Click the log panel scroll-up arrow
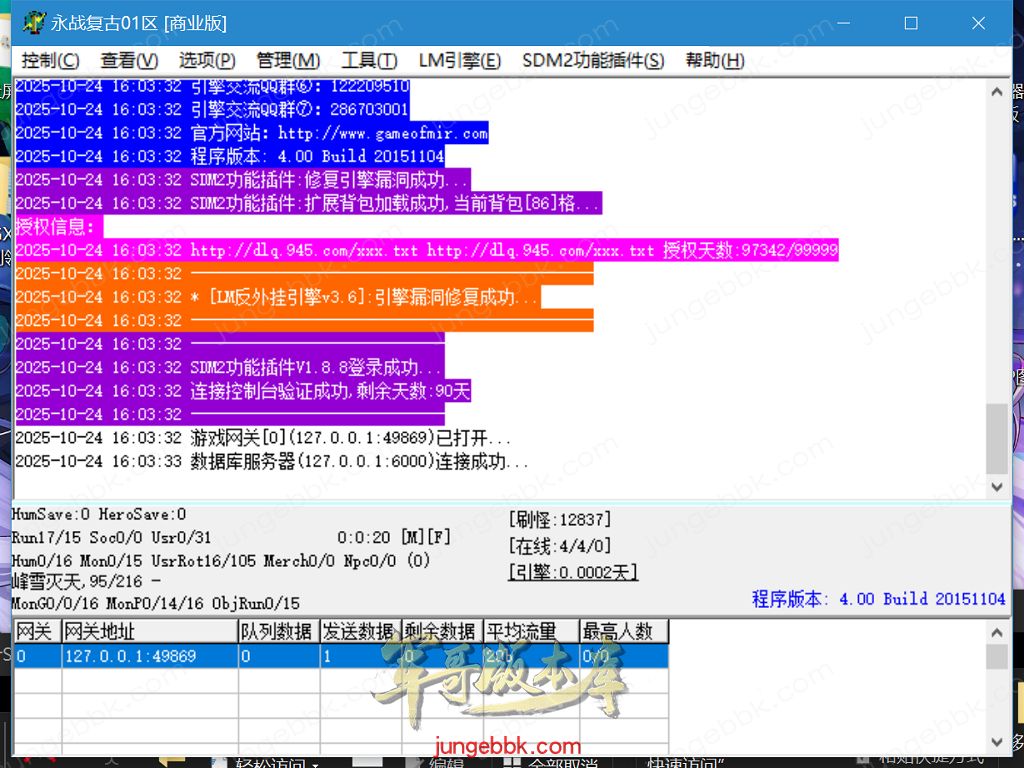Viewport: 1024px width, 768px height. point(997,92)
